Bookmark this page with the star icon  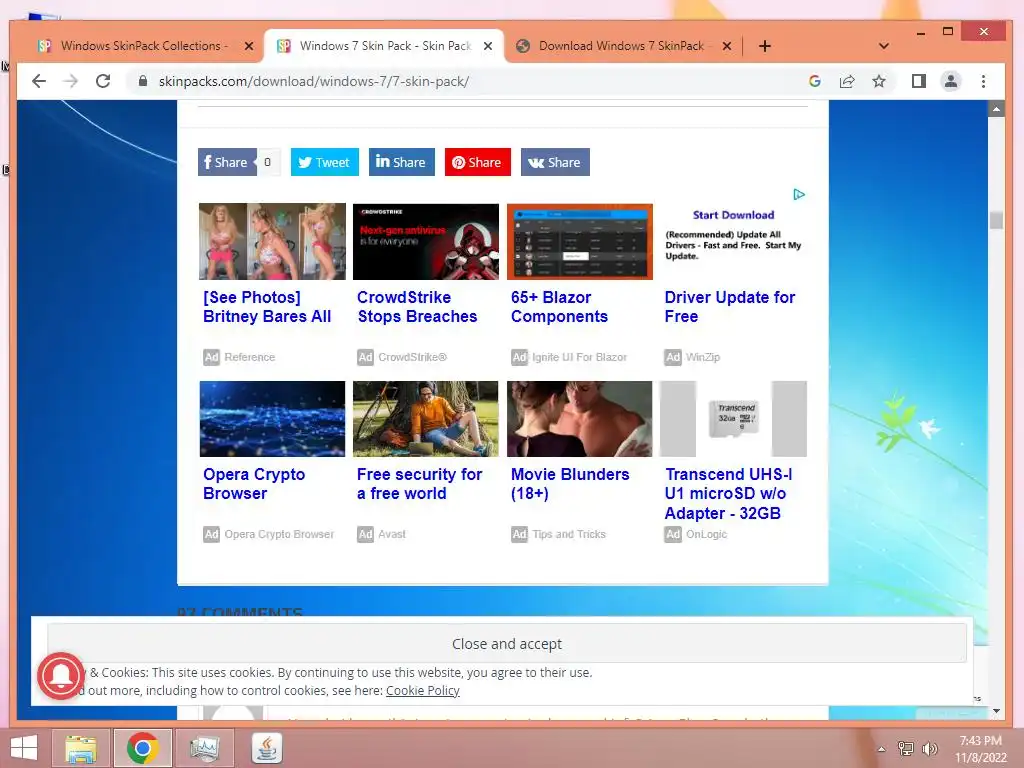coord(879,81)
